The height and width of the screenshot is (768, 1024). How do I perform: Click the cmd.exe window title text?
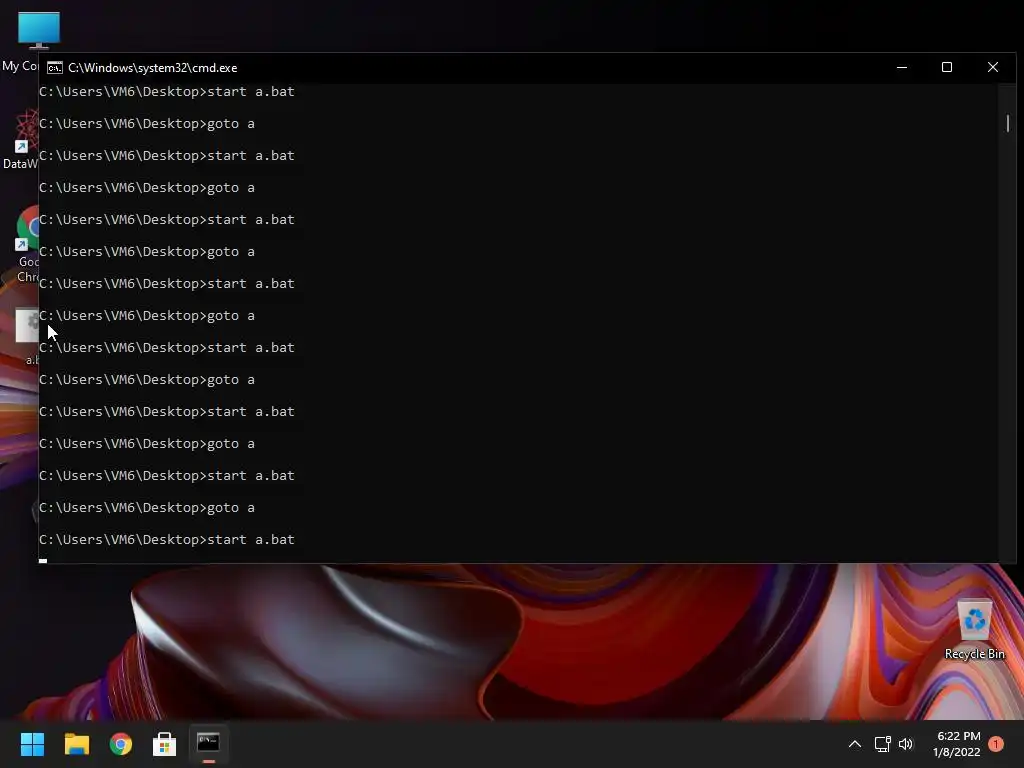tap(153, 68)
